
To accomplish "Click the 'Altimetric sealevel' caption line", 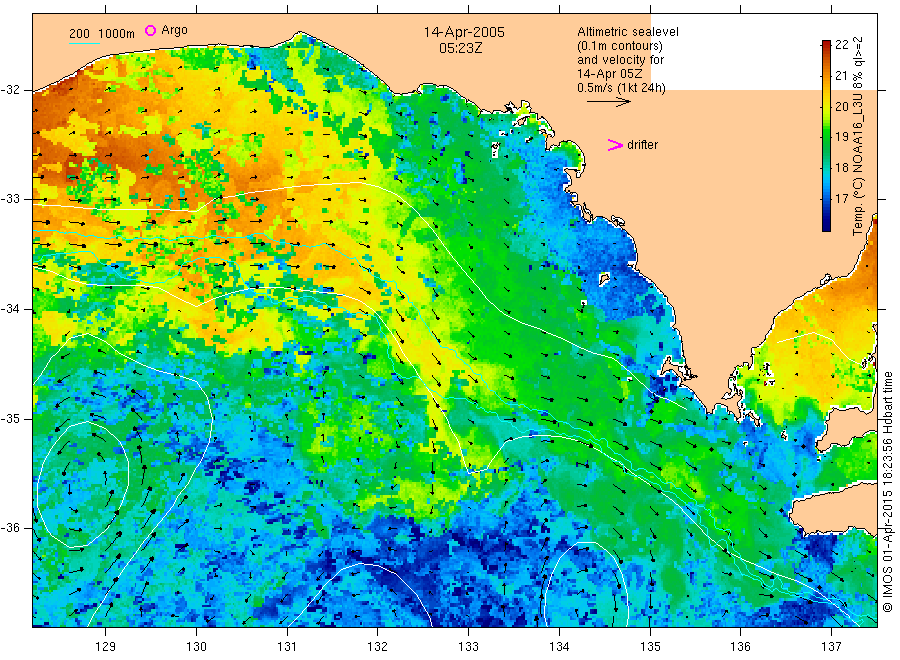I will (x=627, y=32).
